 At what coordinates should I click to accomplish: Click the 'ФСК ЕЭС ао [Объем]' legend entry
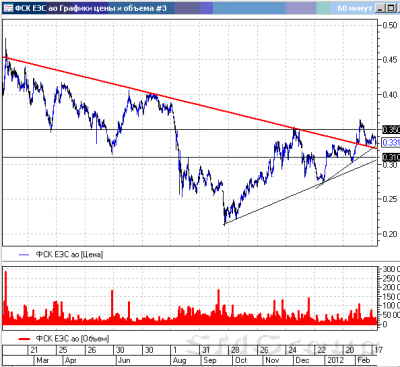pos(72,339)
